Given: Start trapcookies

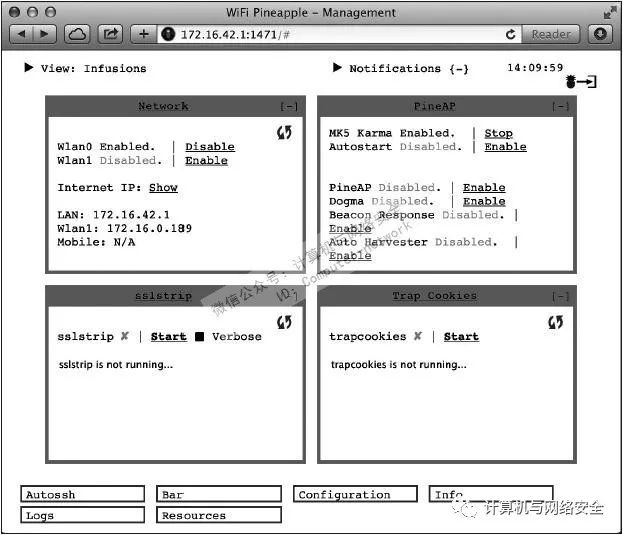Looking at the screenshot, I should coord(461,337).
